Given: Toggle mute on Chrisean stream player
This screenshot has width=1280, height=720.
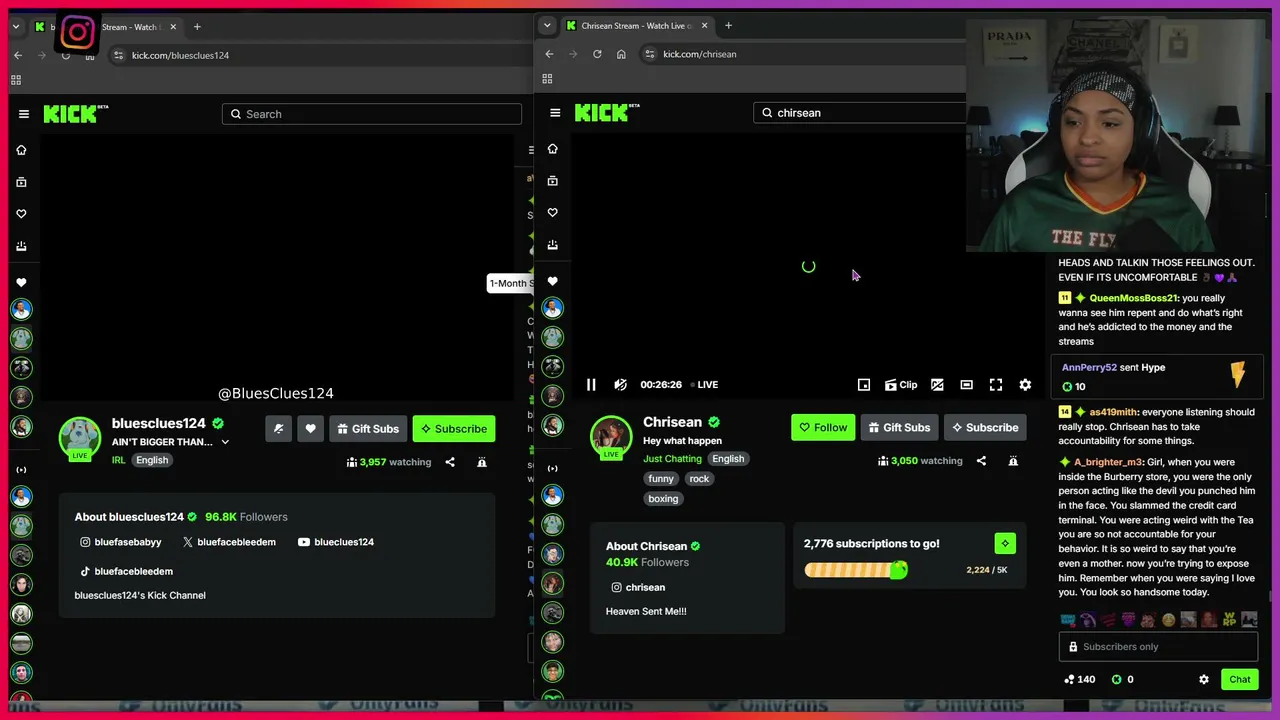Looking at the screenshot, I should click(621, 385).
